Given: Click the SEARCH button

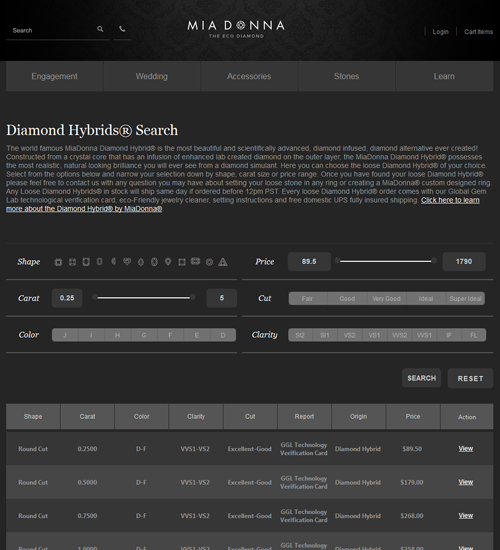Looking at the screenshot, I should pos(421,378).
